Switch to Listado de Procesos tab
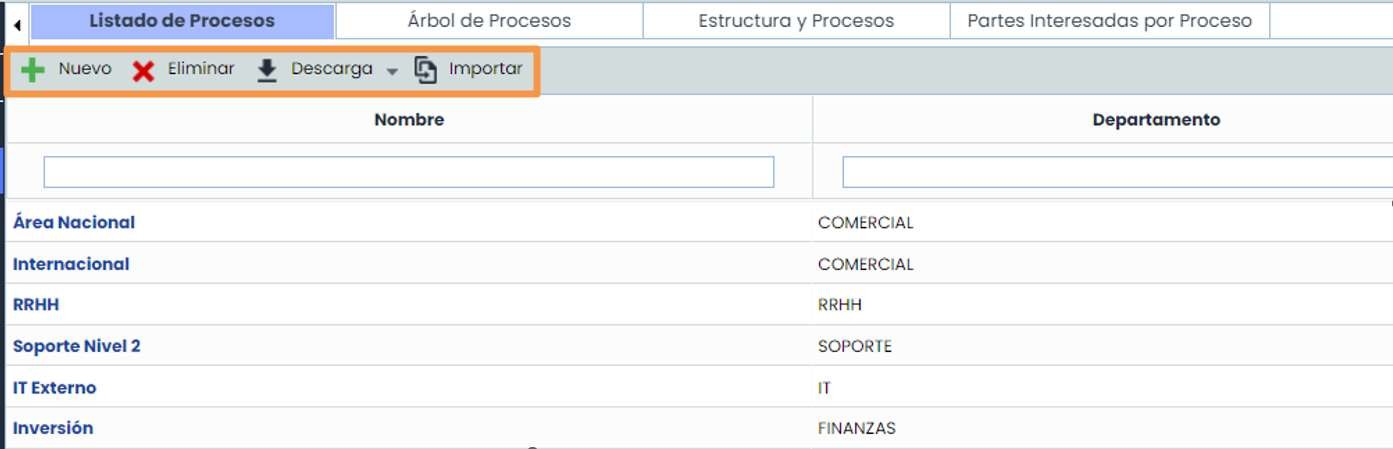The width and height of the screenshot is (1393, 449). [182, 21]
